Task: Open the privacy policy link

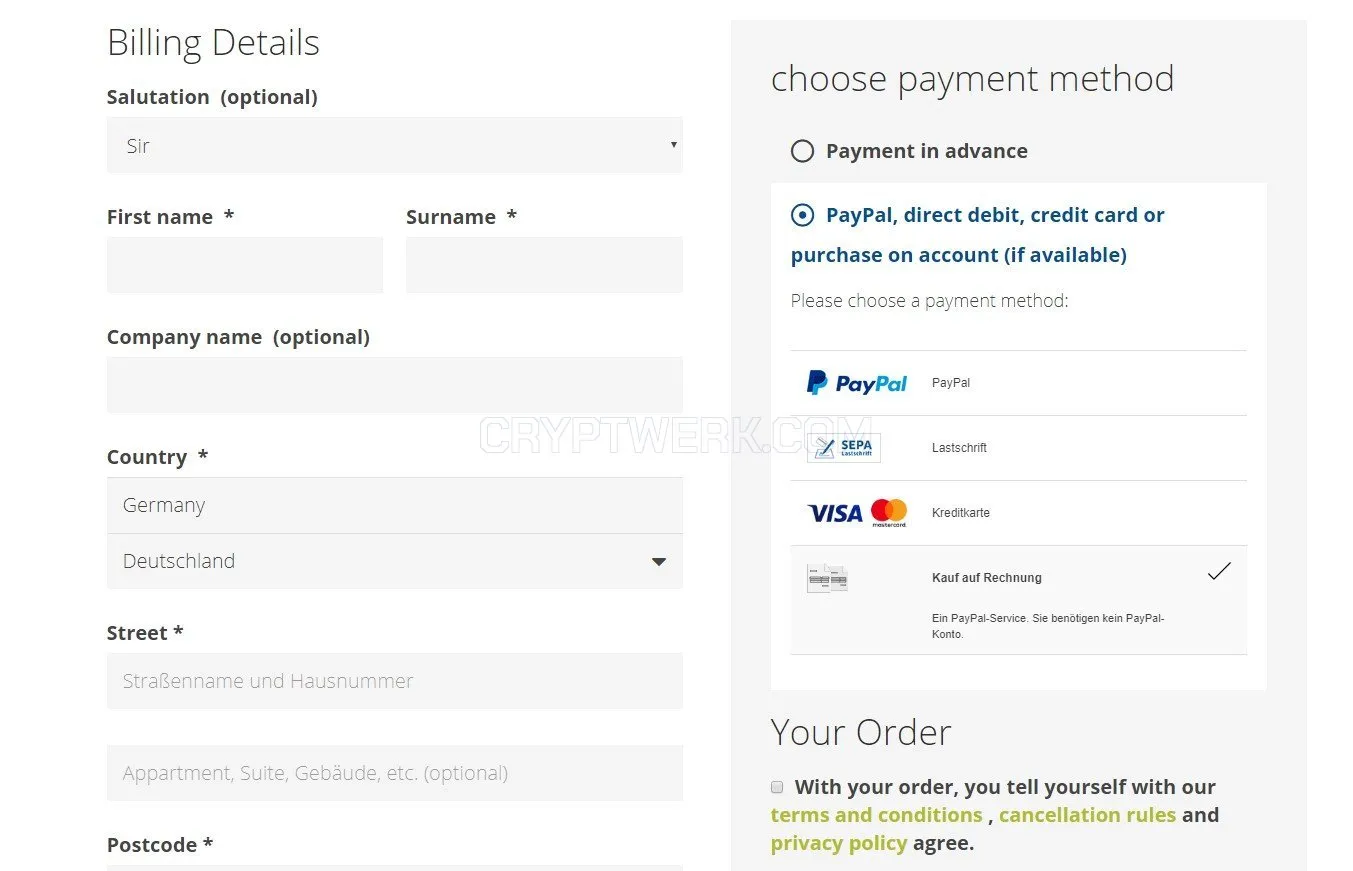Action: click(838, 843)
